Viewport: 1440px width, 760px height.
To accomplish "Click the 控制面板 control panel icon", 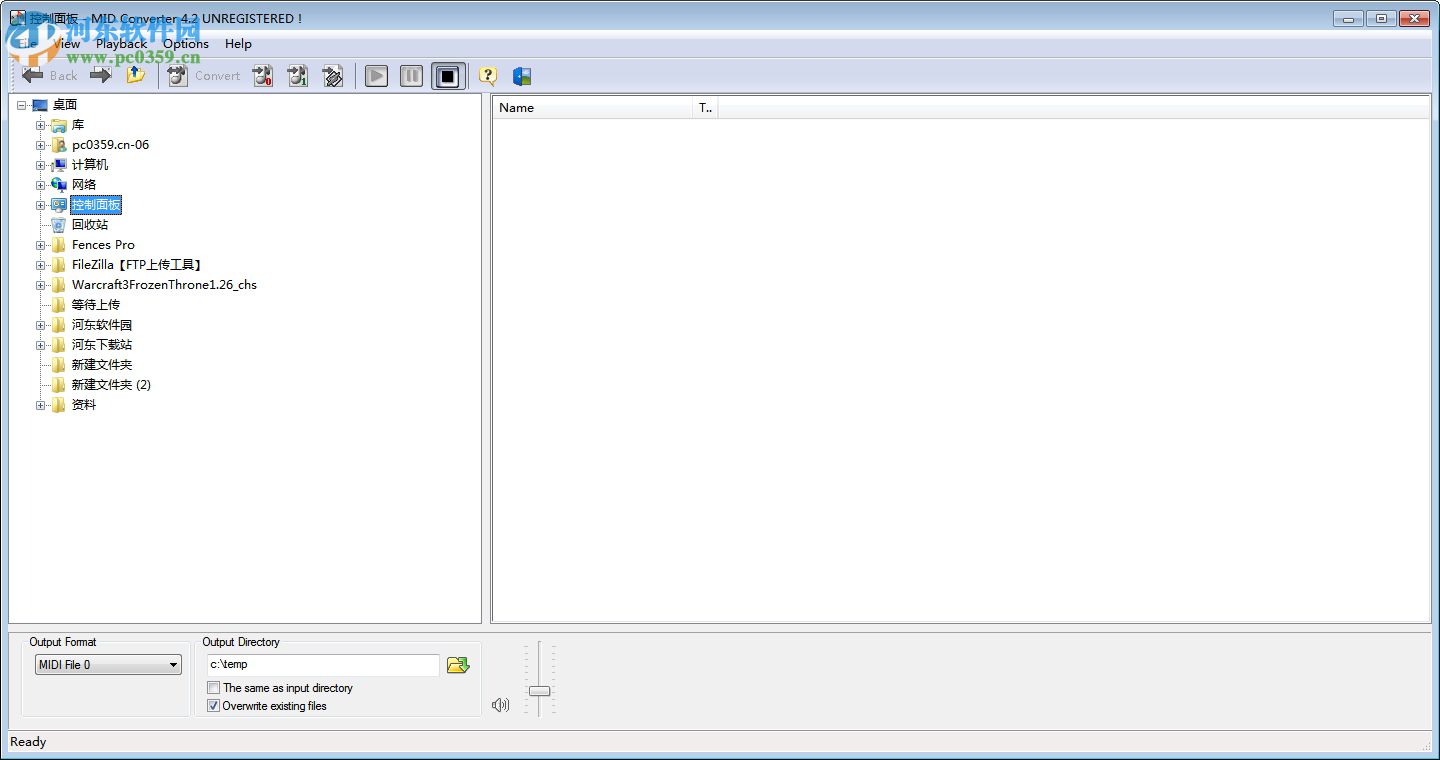I will click(x=59, y=205).
